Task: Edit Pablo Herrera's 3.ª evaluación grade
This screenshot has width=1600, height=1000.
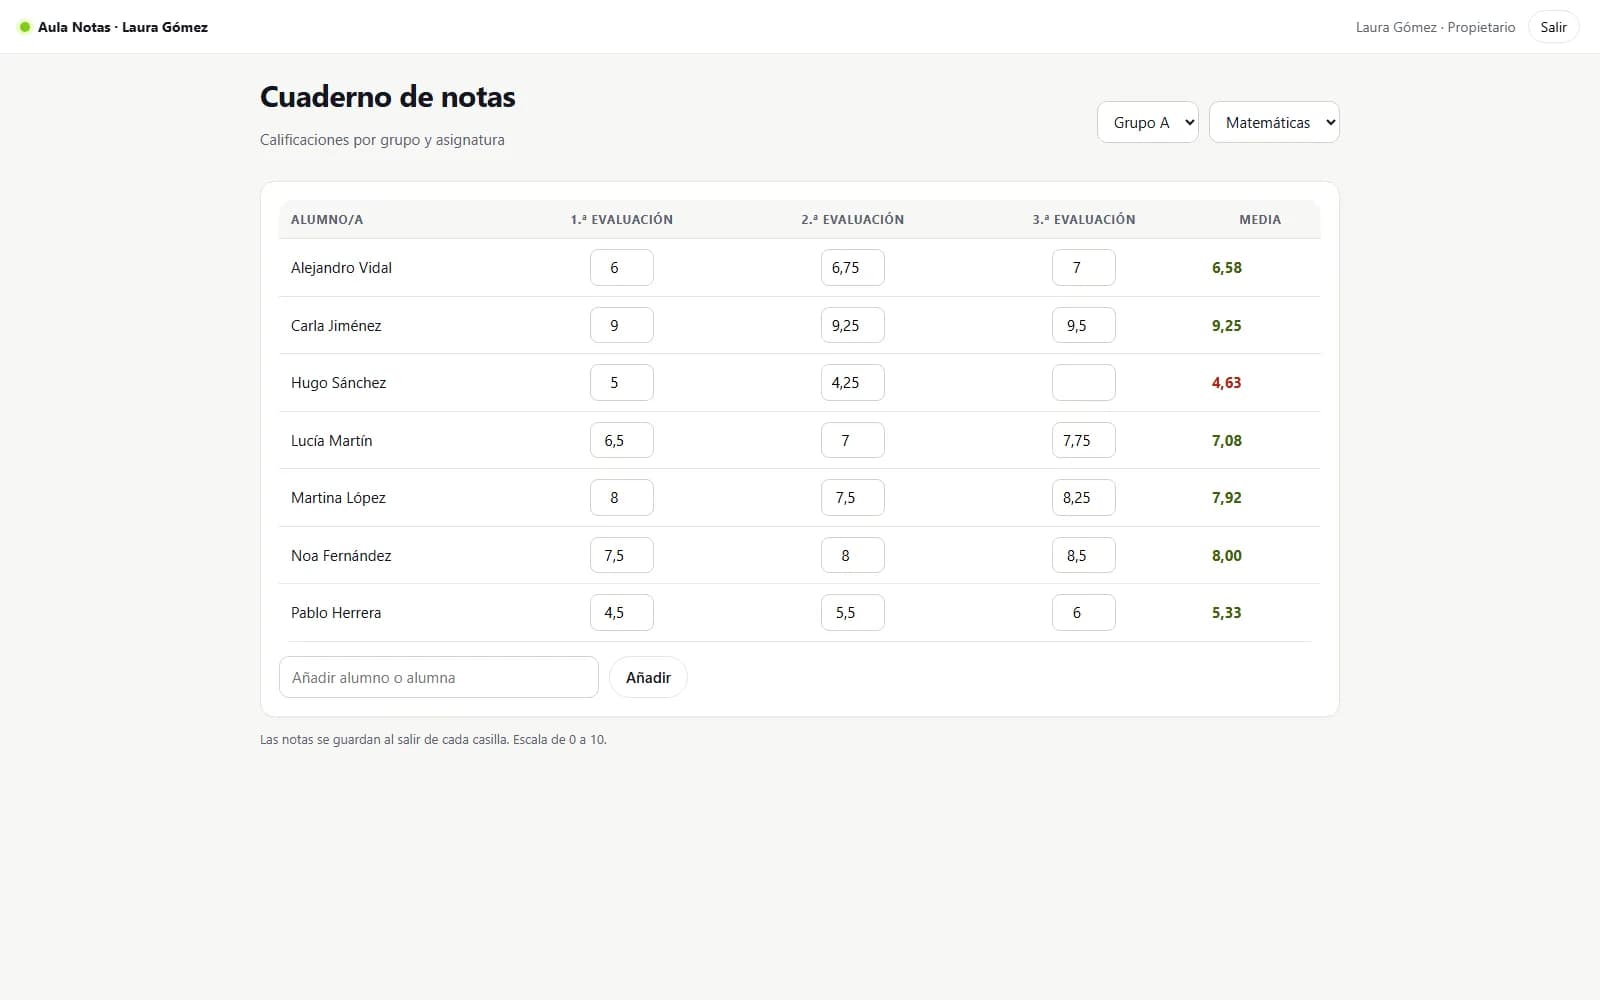Action: (x=1083, y=613)
